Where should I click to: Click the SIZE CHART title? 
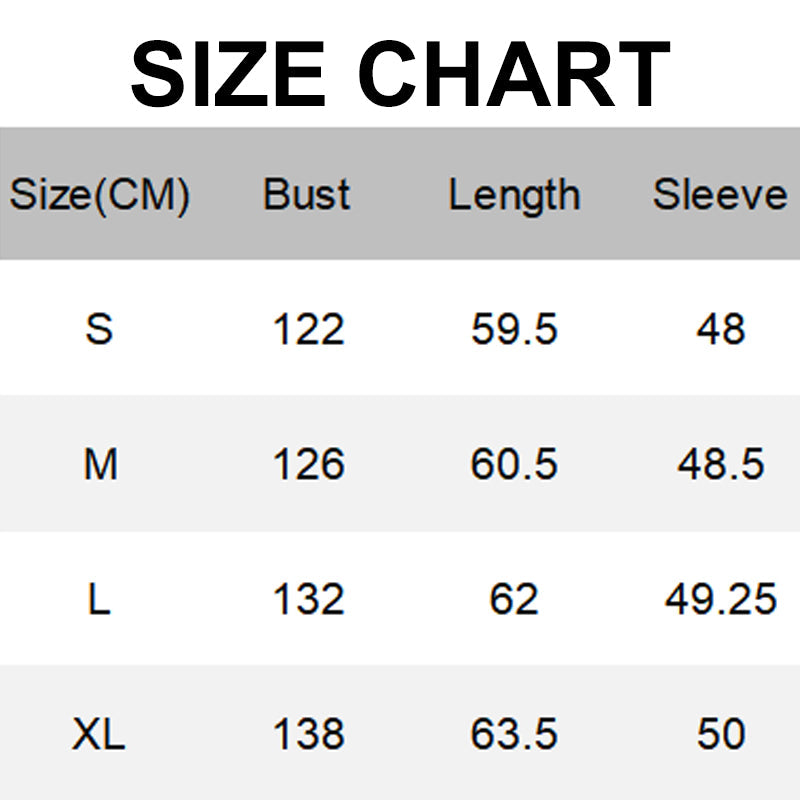pos(400,73)
